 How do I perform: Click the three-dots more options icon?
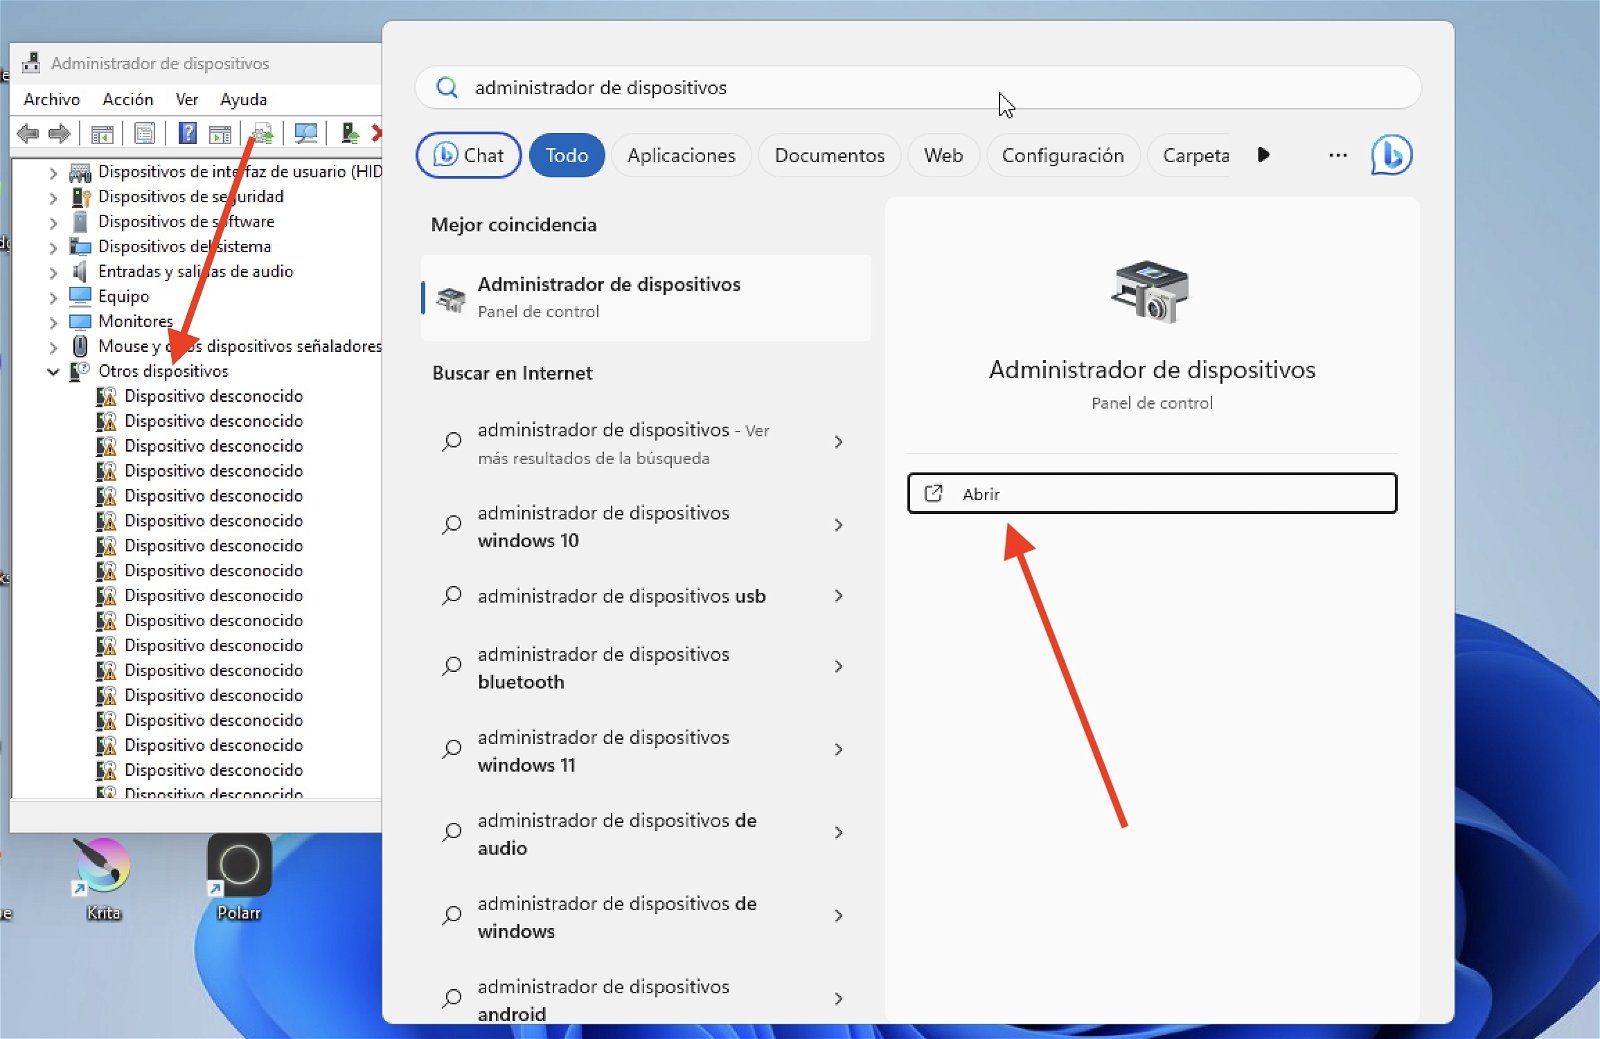pos(1337,155)
